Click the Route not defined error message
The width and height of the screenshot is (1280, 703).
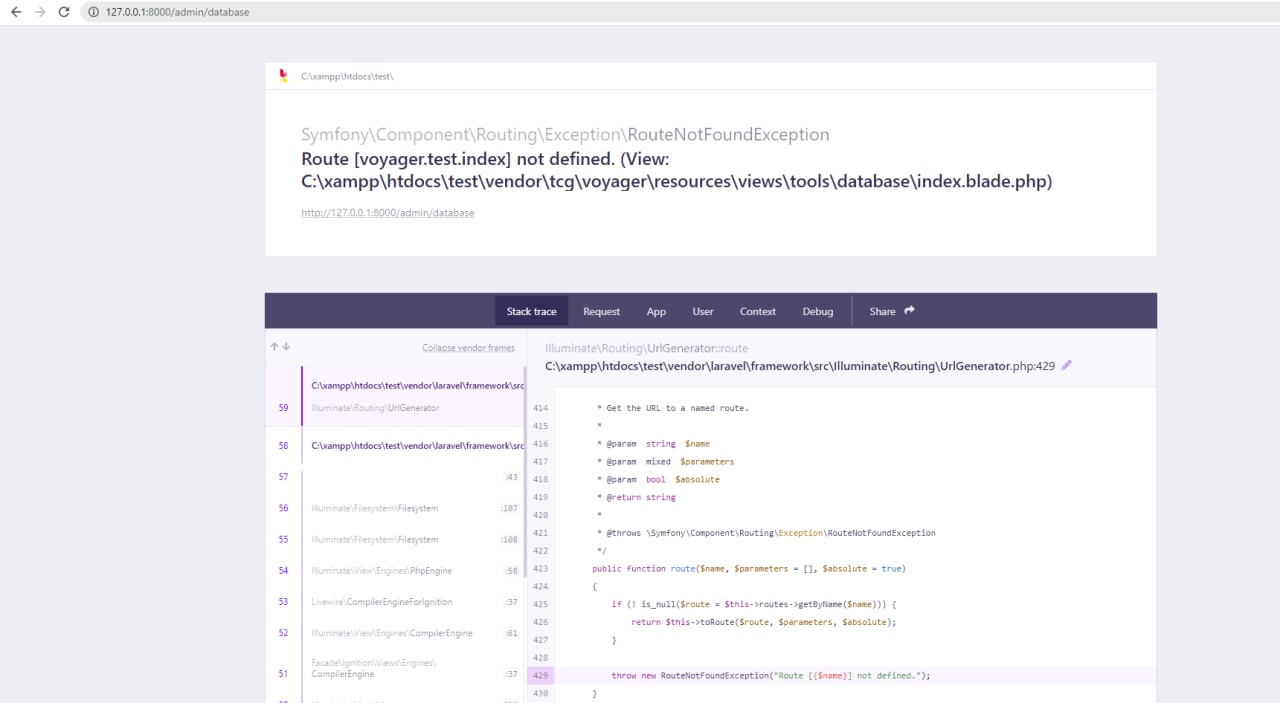(x=676, y=170)
